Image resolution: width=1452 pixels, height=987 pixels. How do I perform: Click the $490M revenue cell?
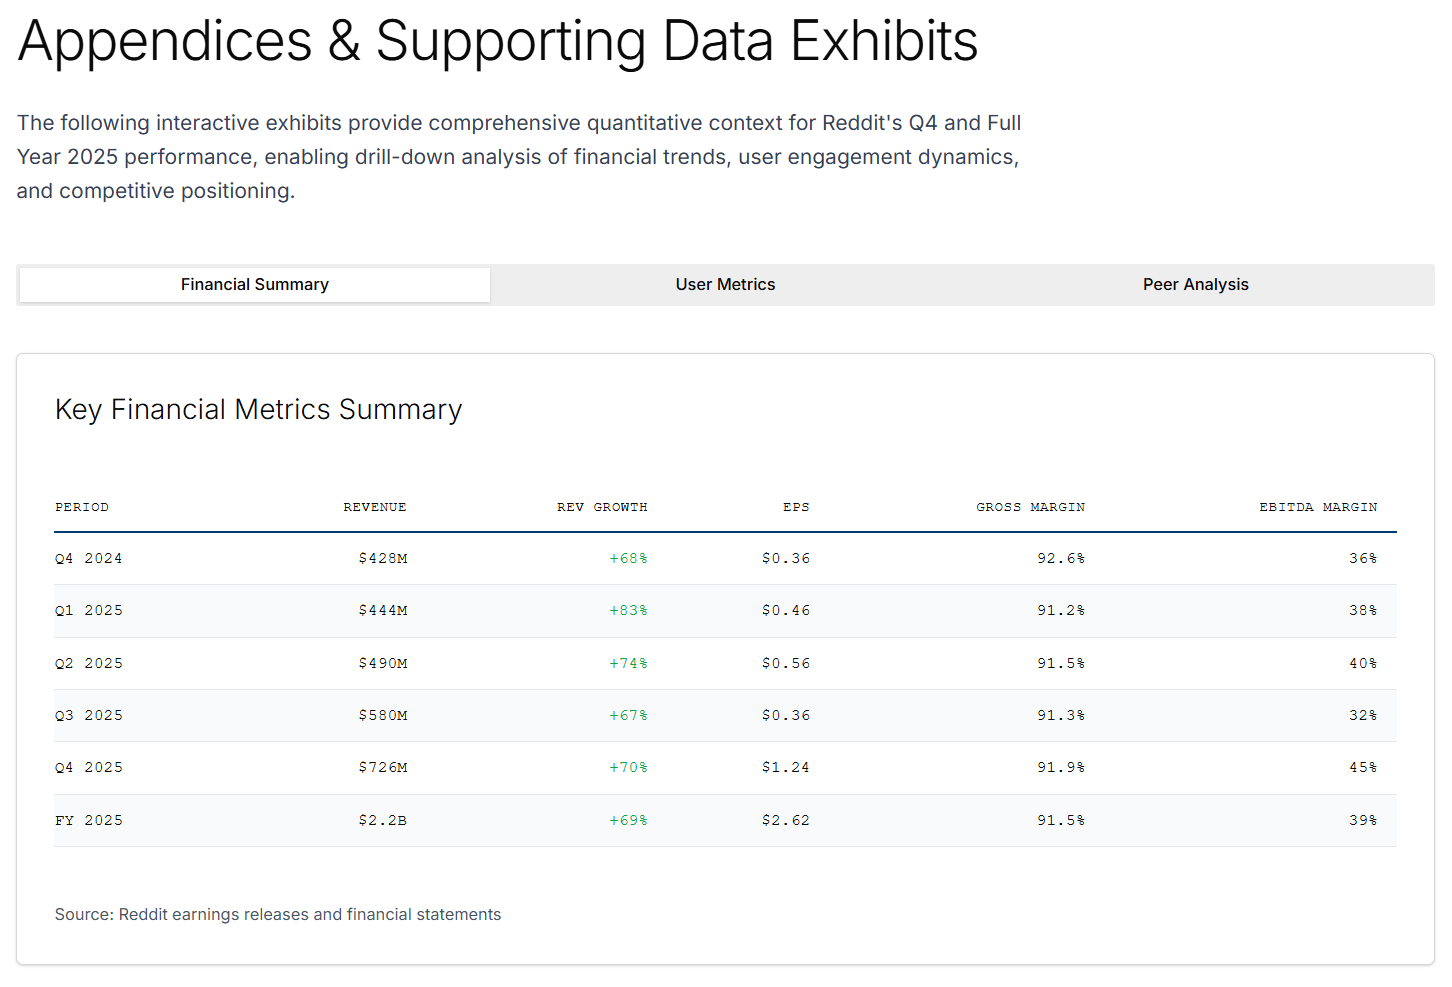point(383,663)
